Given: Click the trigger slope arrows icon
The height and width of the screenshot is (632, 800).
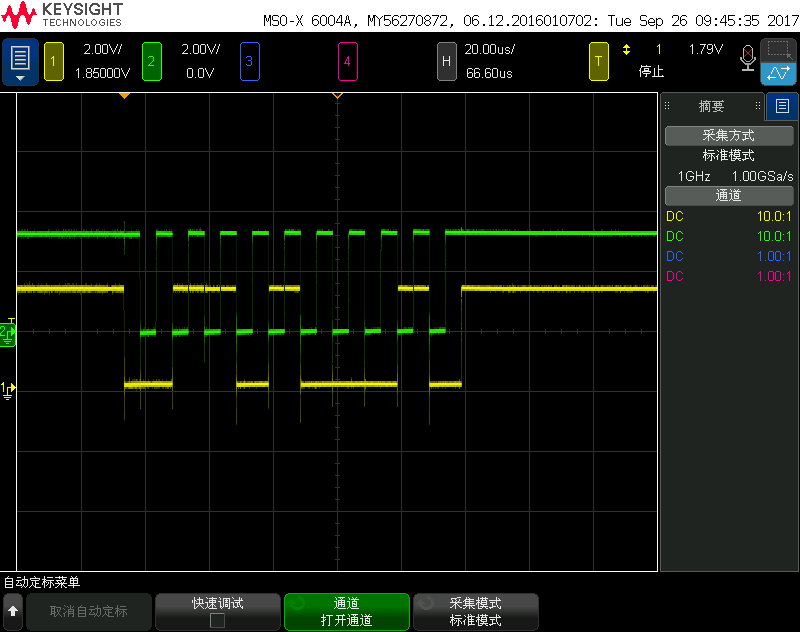Looking at the screenshot, I should click(x=627, y=49).
